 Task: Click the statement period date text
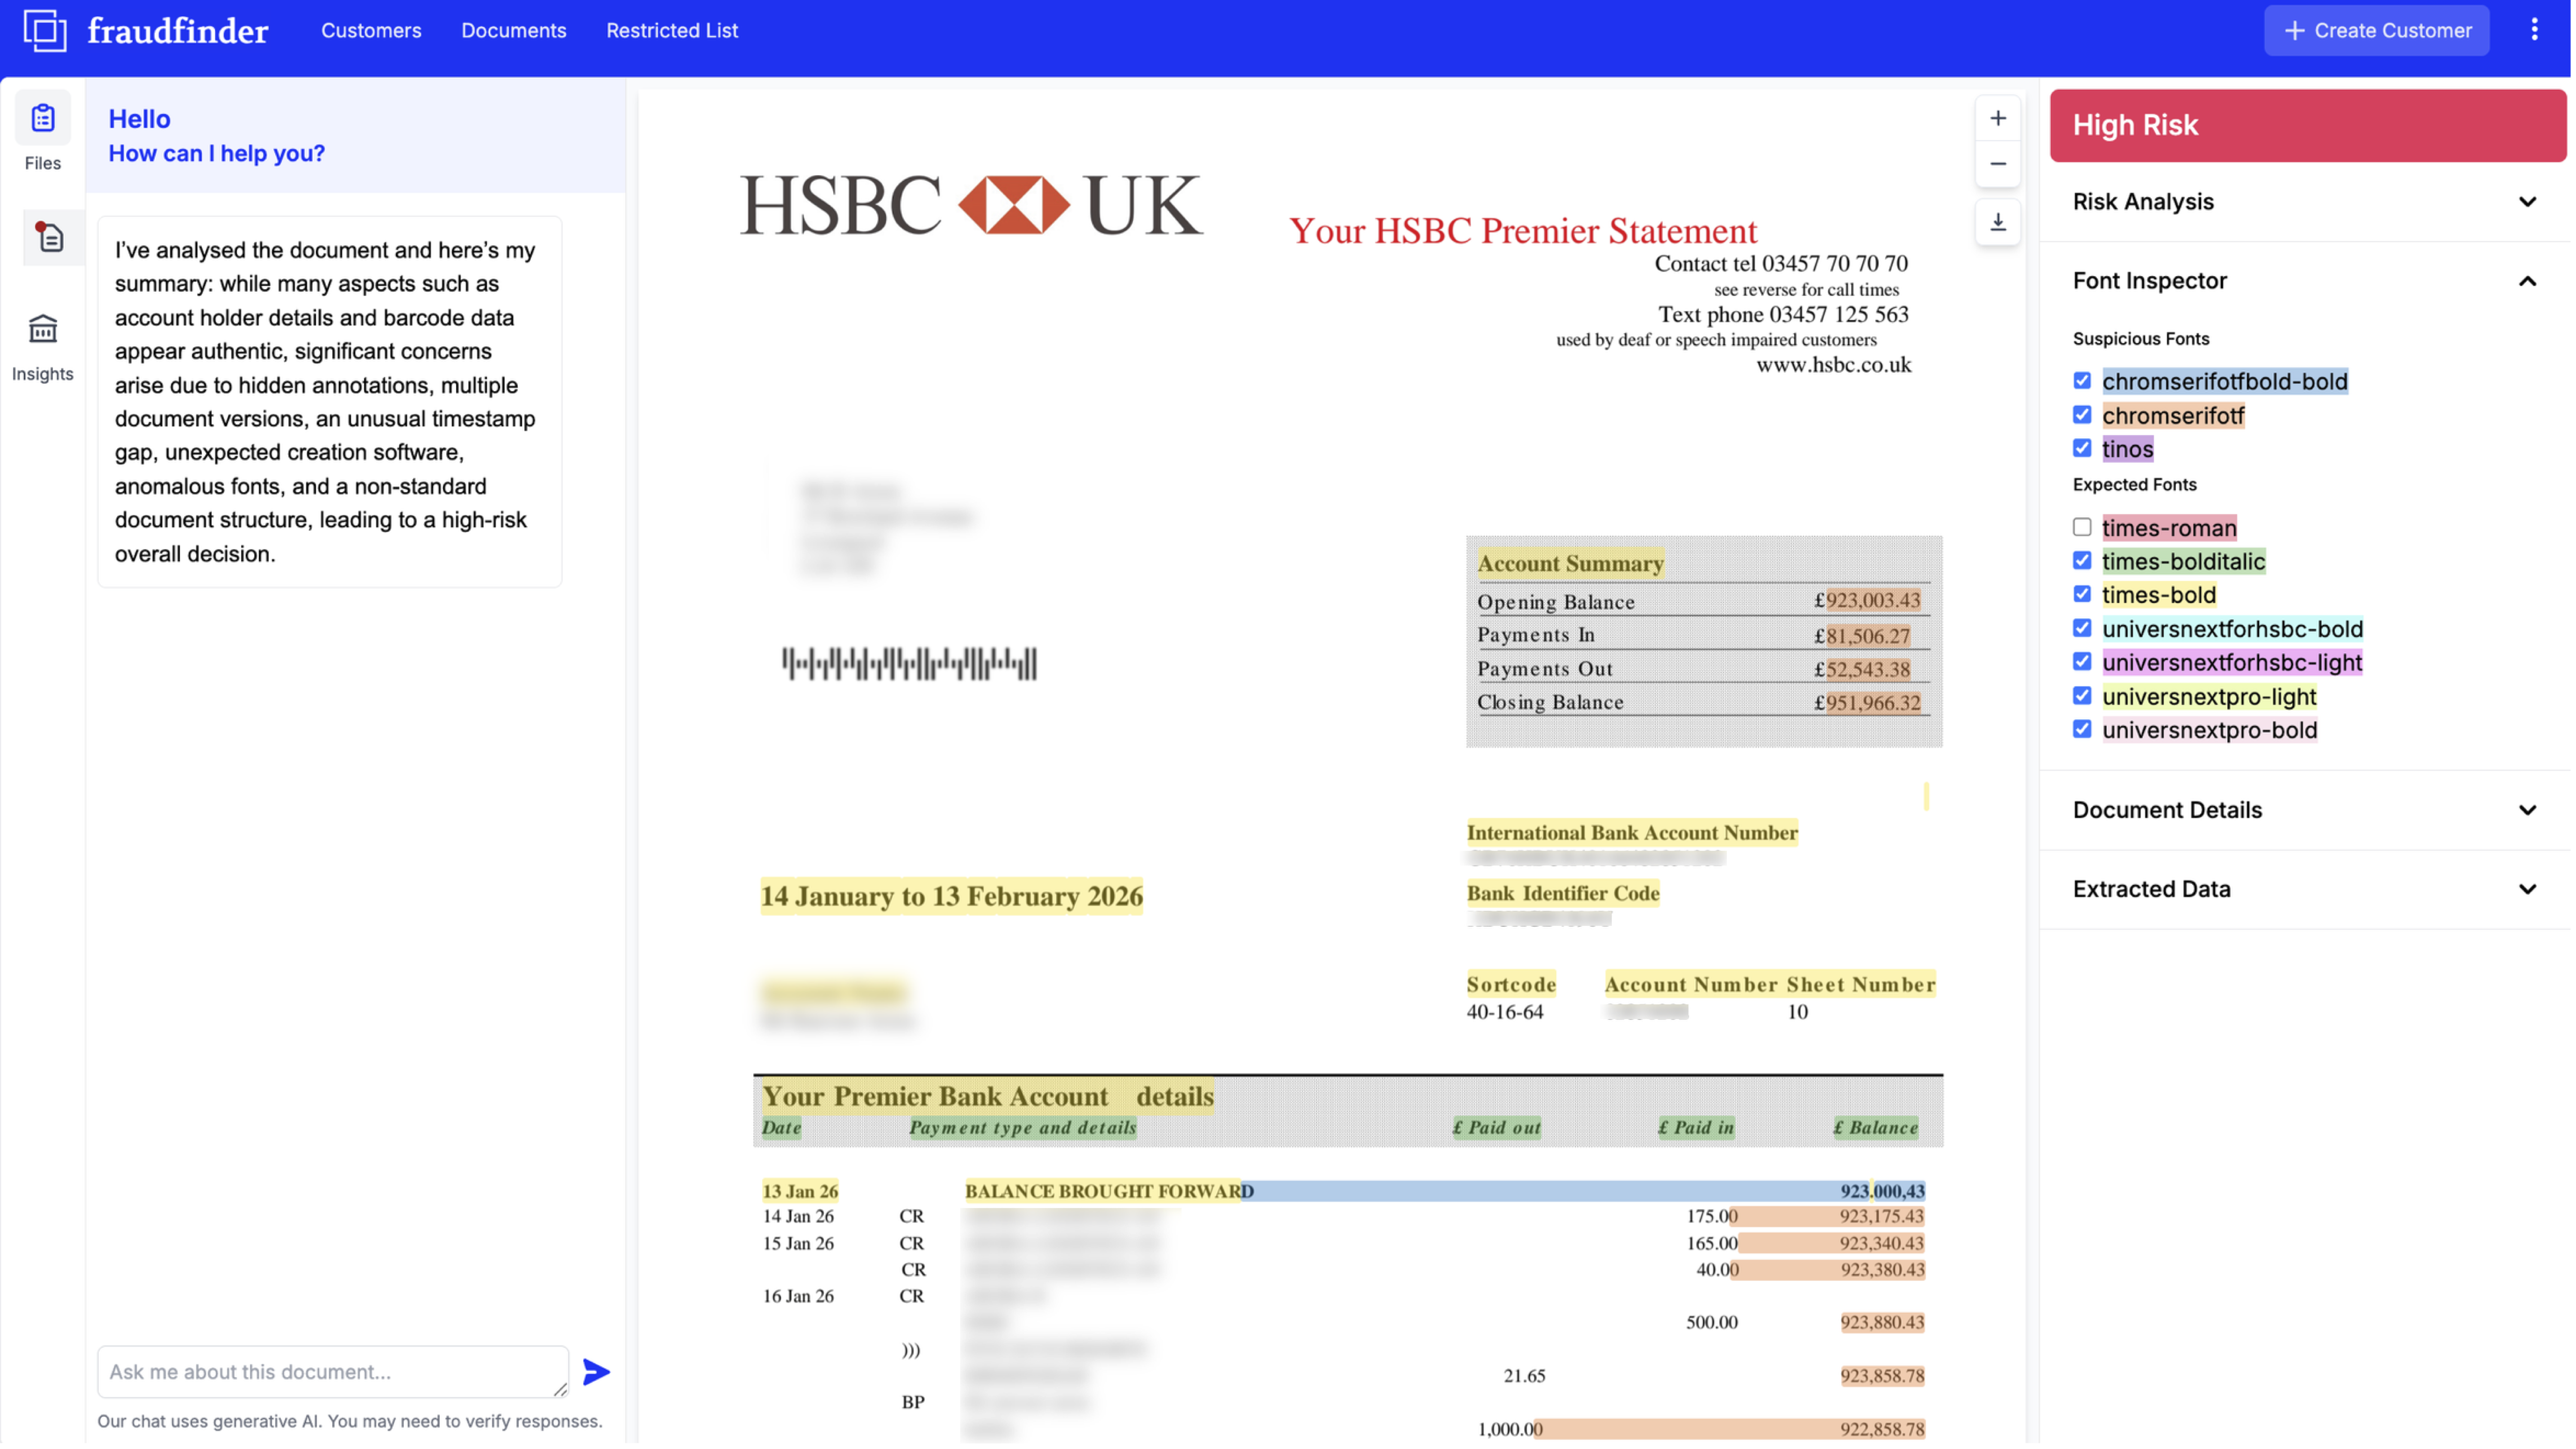pos(951,896)
